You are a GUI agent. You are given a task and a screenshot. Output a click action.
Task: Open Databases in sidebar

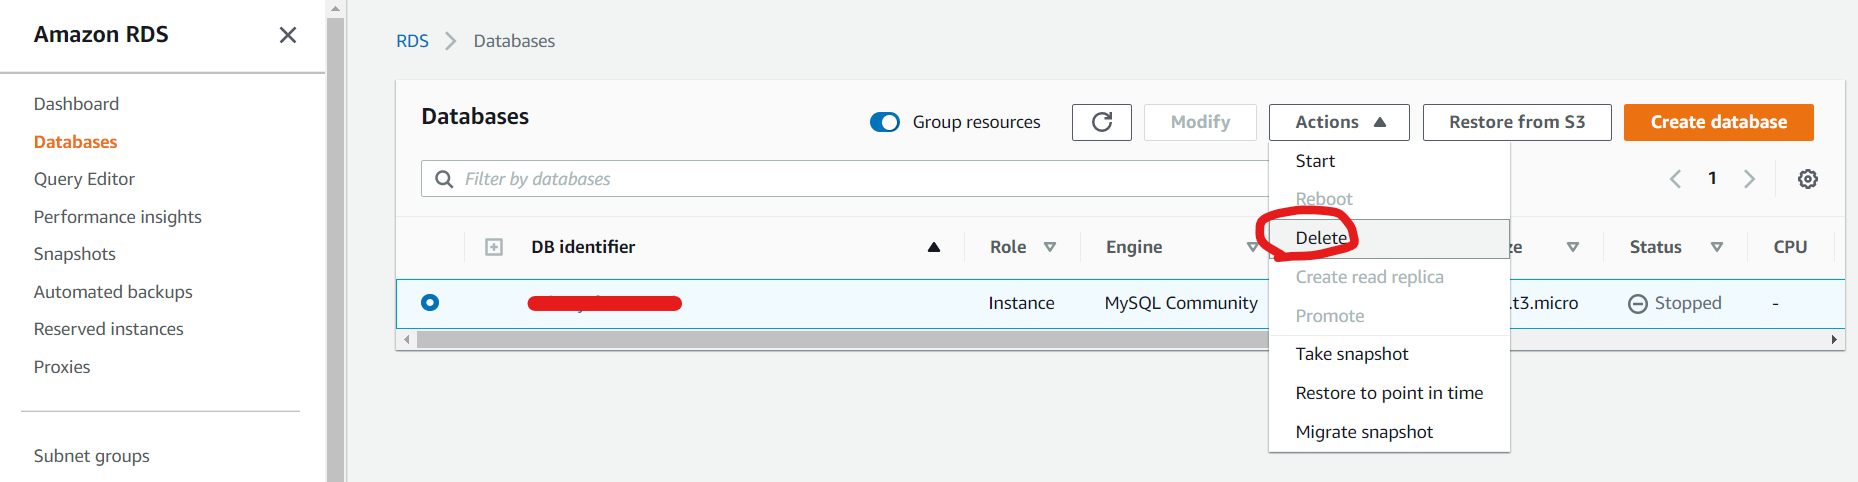pyautogui.click(x=75, y=142)
